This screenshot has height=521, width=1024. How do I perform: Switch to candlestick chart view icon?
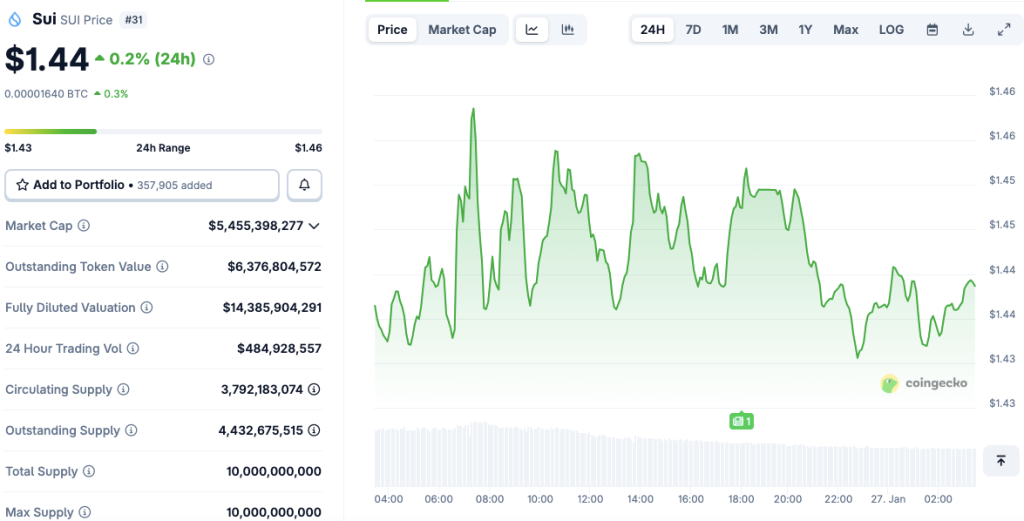pos(568,30)
